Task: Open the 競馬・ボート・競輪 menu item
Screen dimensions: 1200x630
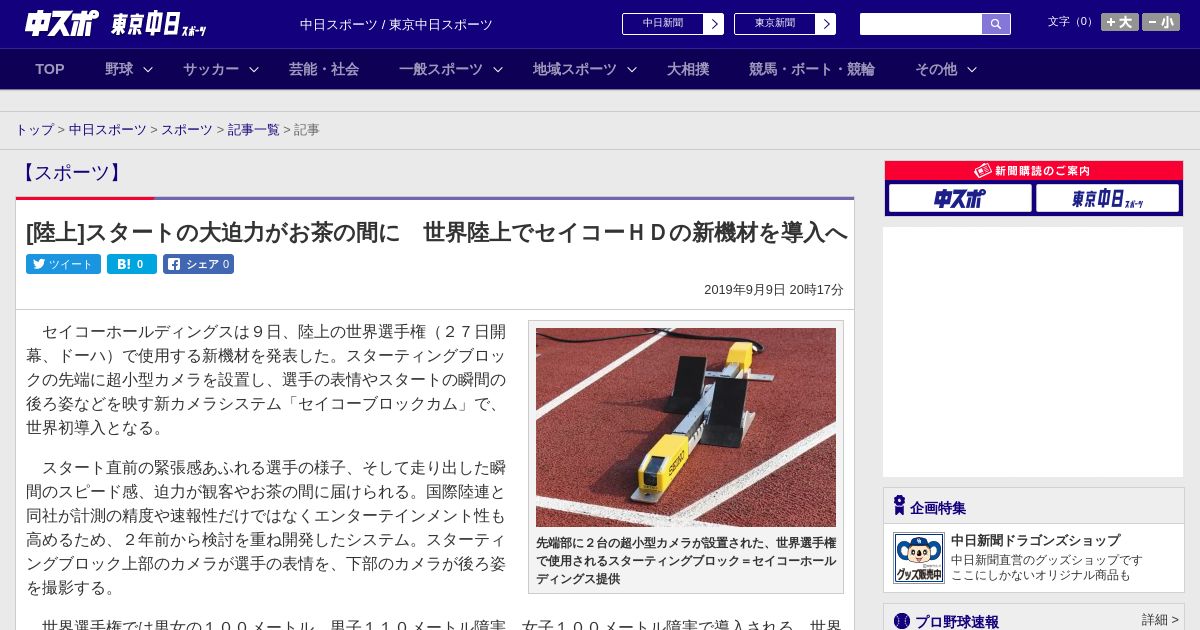Action: tap(812, 69)
